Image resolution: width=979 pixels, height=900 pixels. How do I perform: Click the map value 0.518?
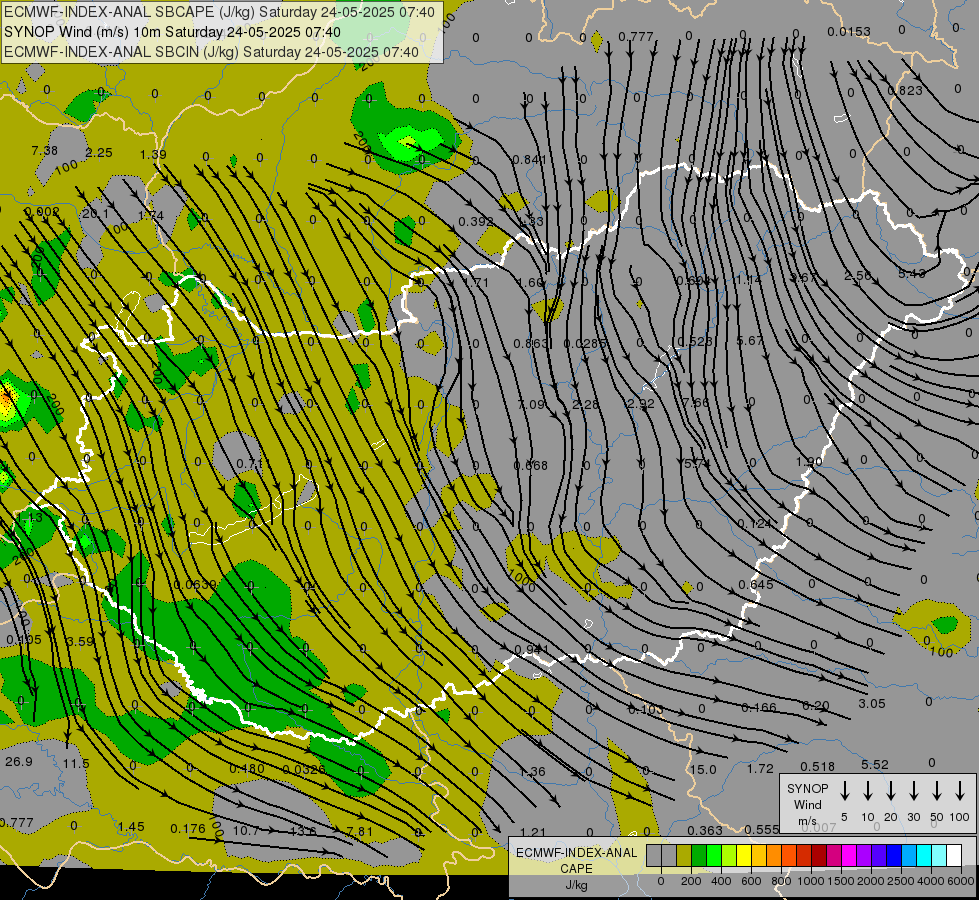pyautogui.click(x=817, y=766)
